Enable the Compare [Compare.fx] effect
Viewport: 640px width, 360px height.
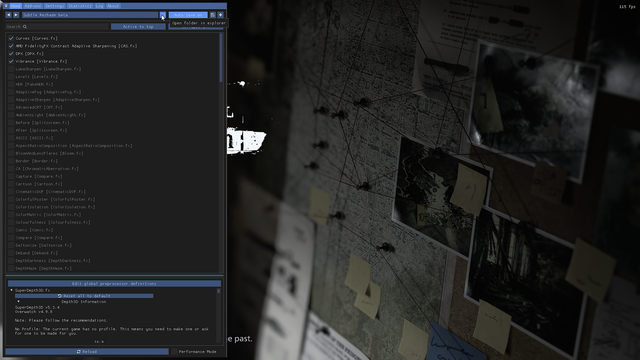11,238
